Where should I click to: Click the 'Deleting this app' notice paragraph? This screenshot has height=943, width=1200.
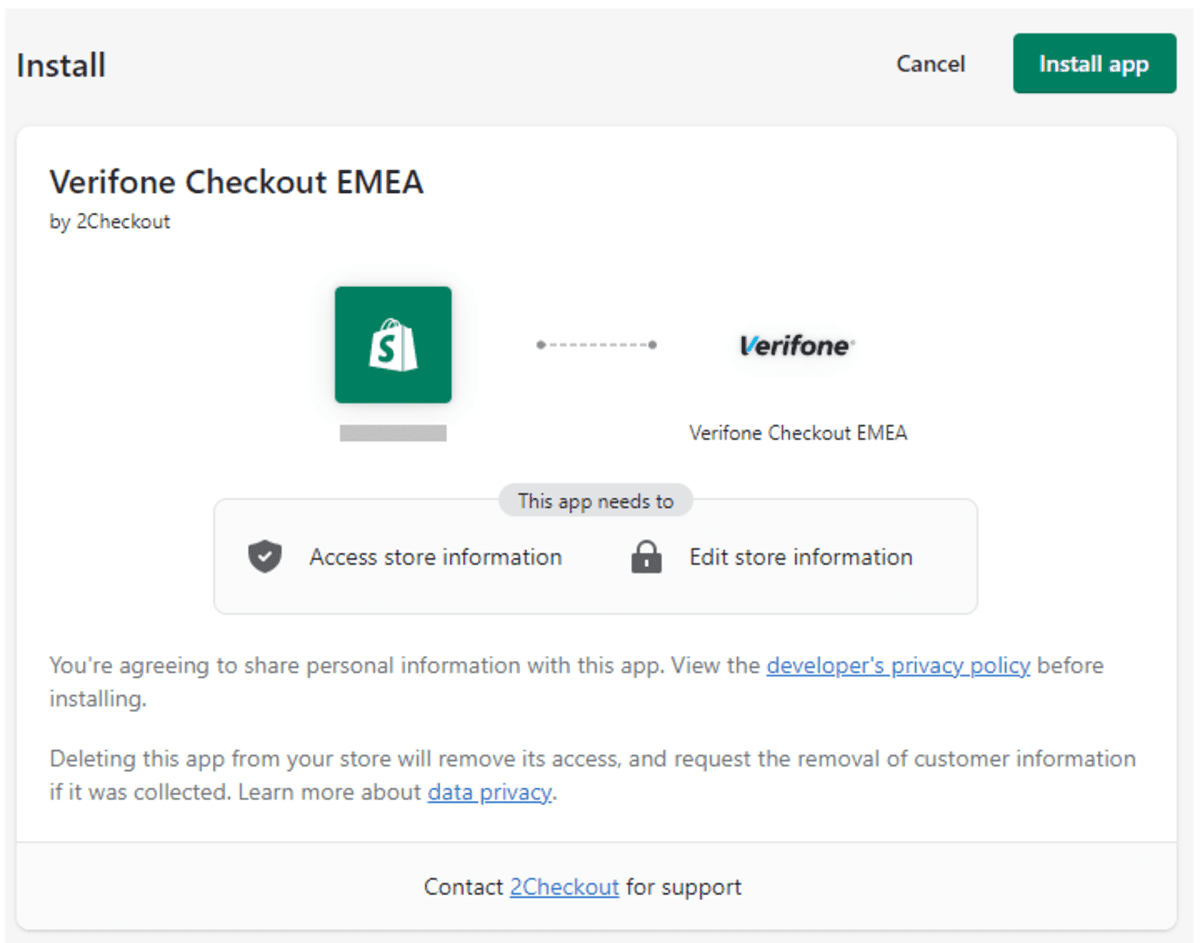click(593, 776)
